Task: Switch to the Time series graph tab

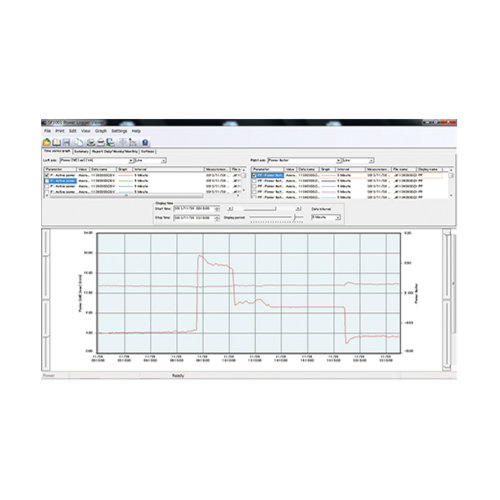Action: (x=57, y=151)
